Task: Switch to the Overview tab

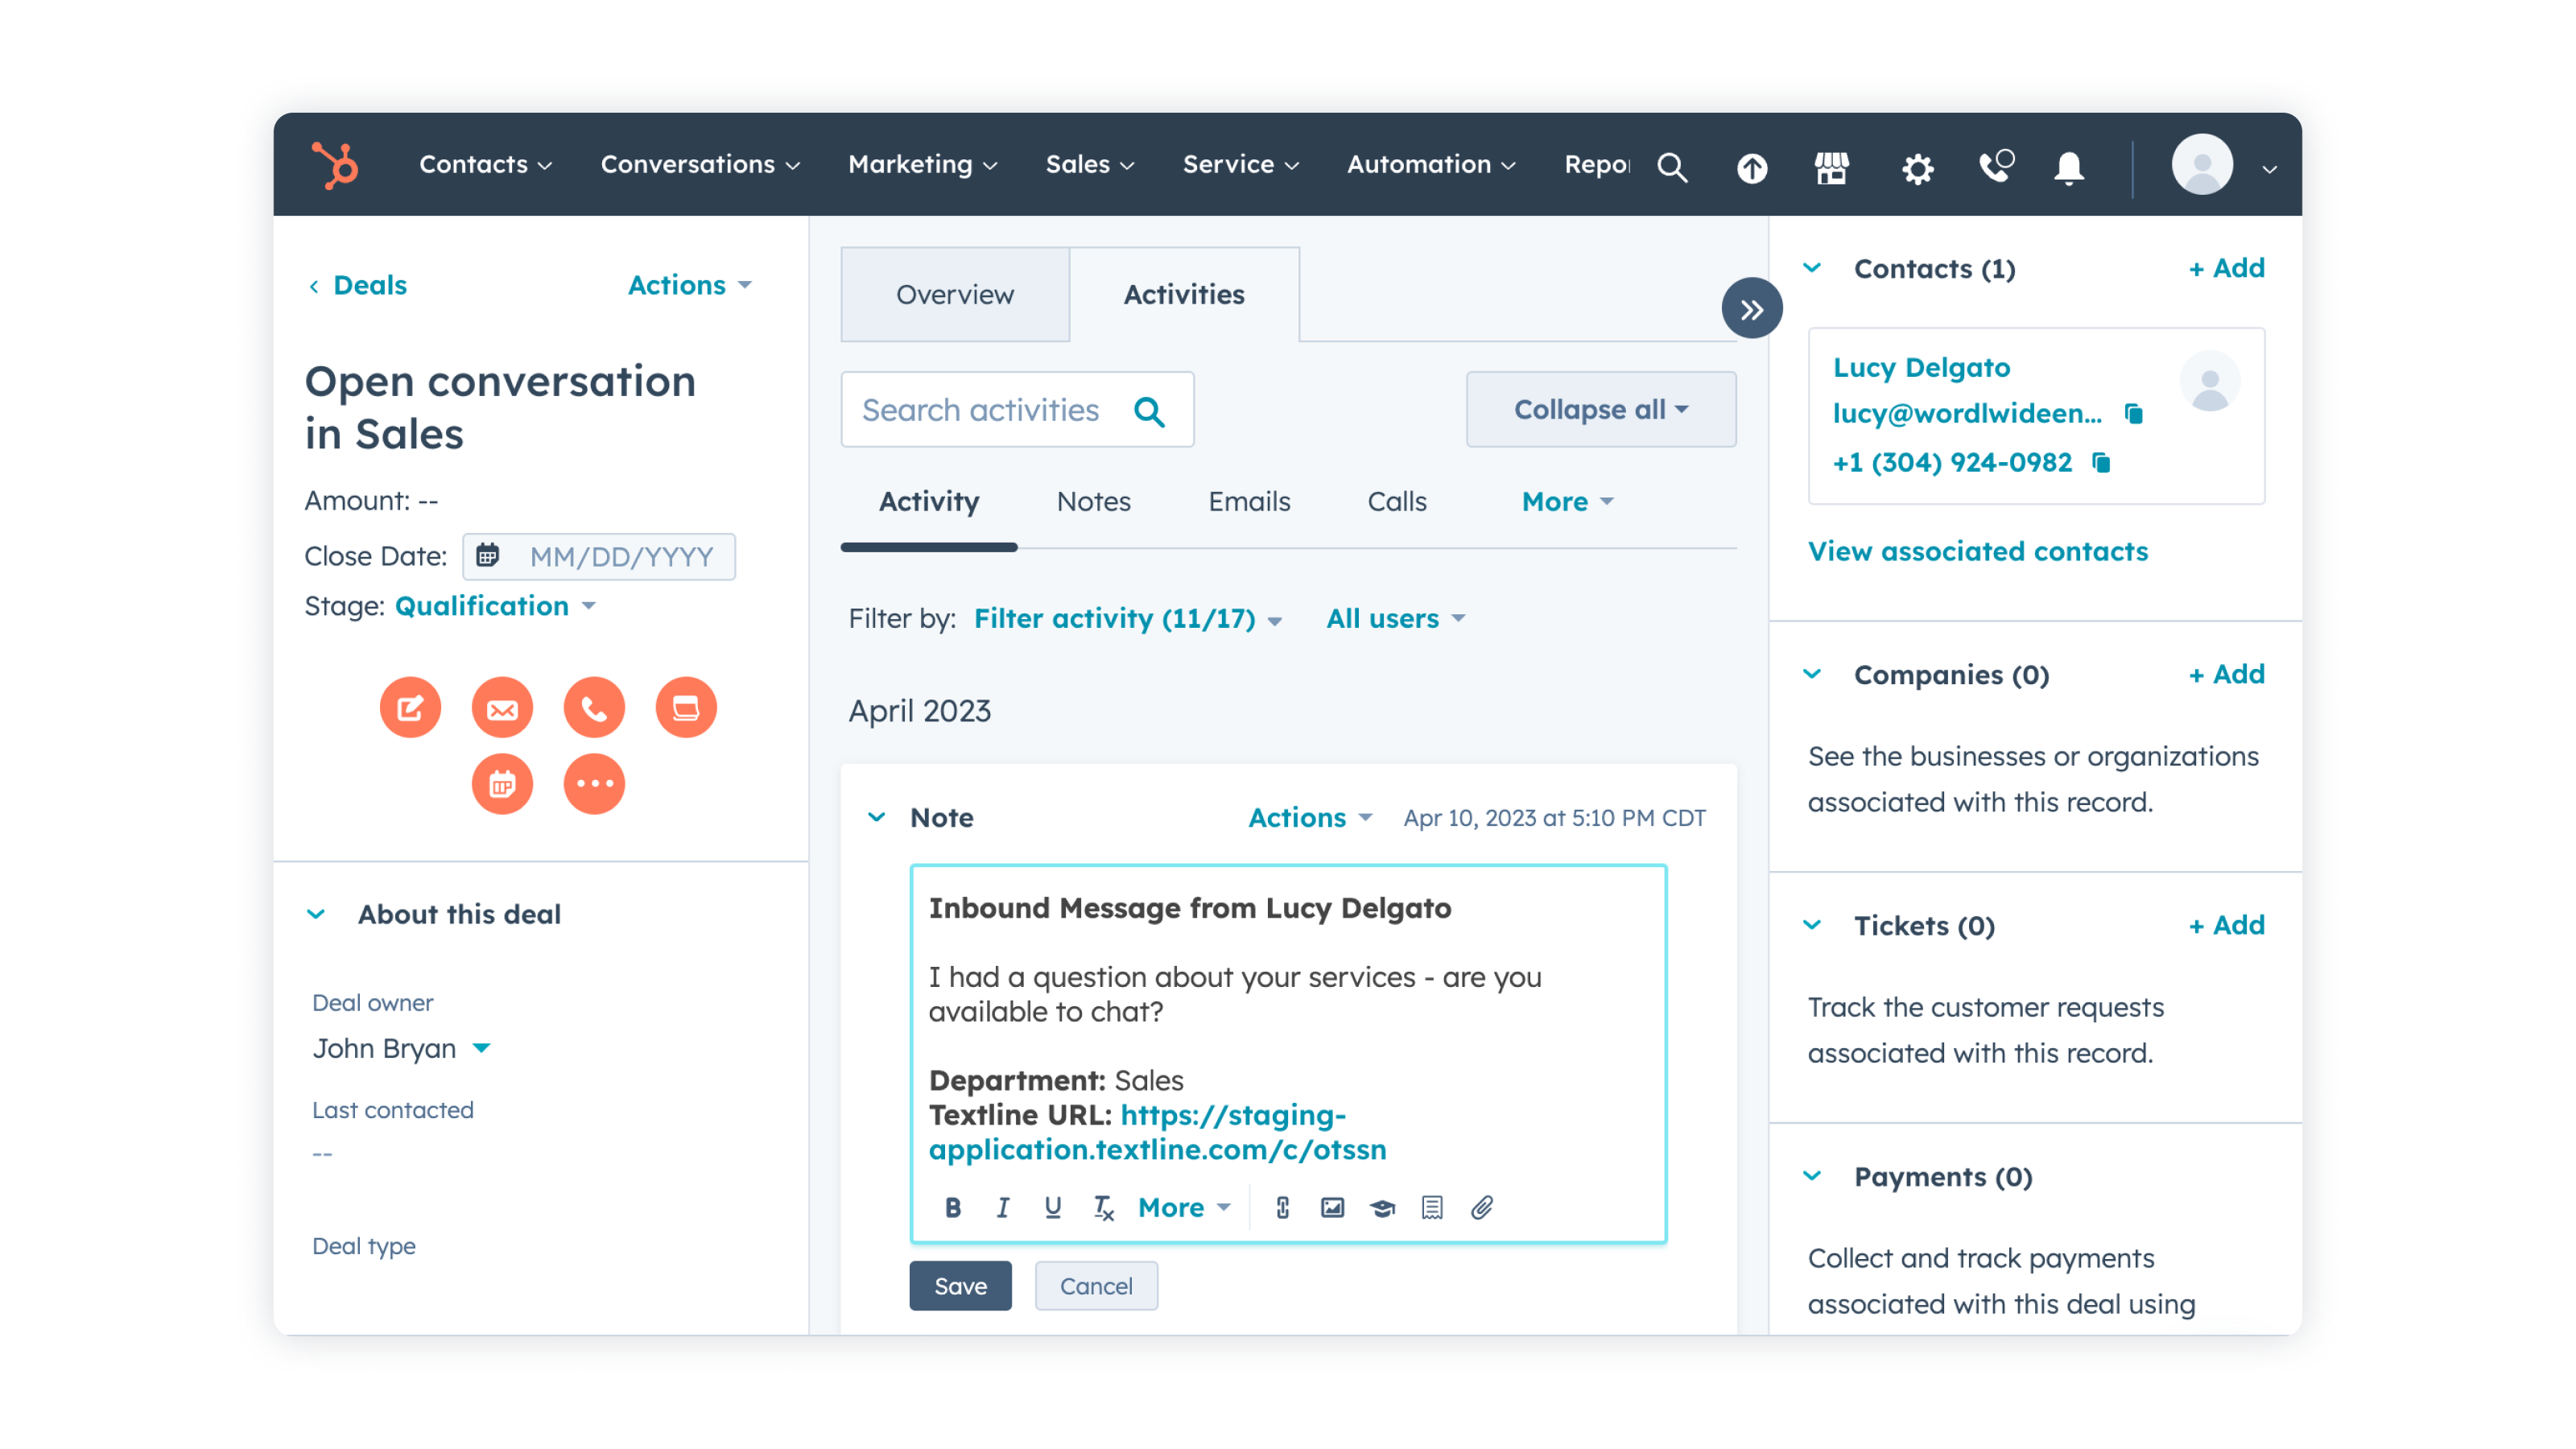Action: 954,294
